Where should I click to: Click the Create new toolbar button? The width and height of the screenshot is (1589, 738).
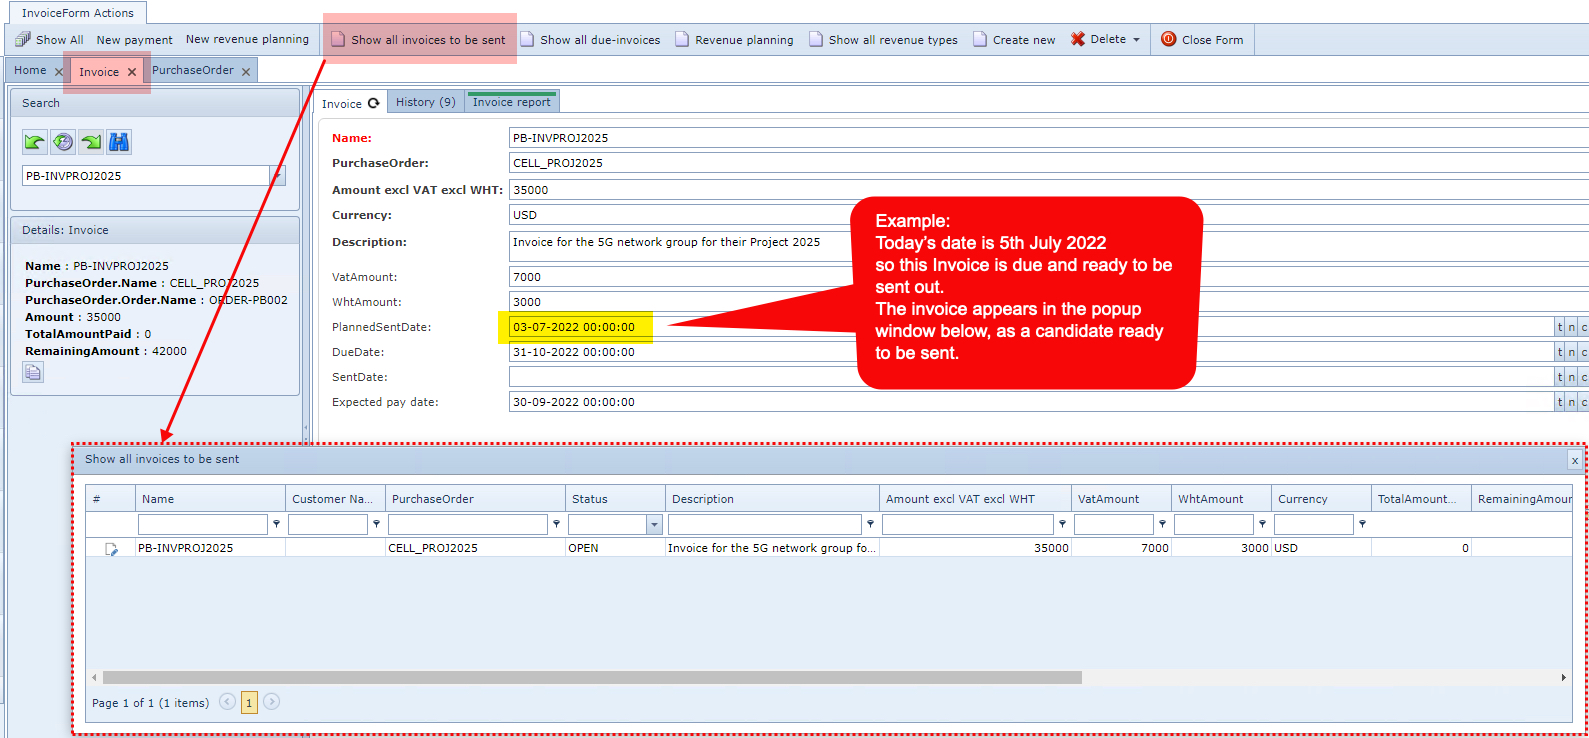point(1014,40)
